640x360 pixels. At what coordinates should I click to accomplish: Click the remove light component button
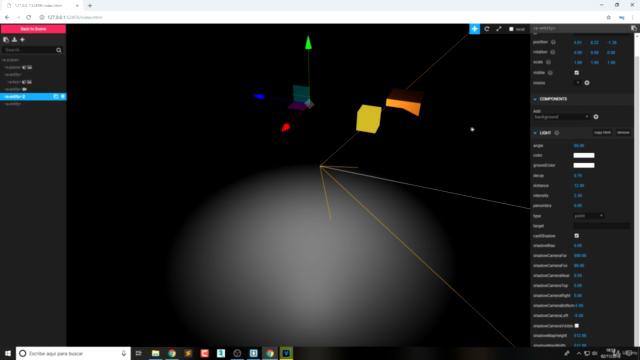(623, 133)
